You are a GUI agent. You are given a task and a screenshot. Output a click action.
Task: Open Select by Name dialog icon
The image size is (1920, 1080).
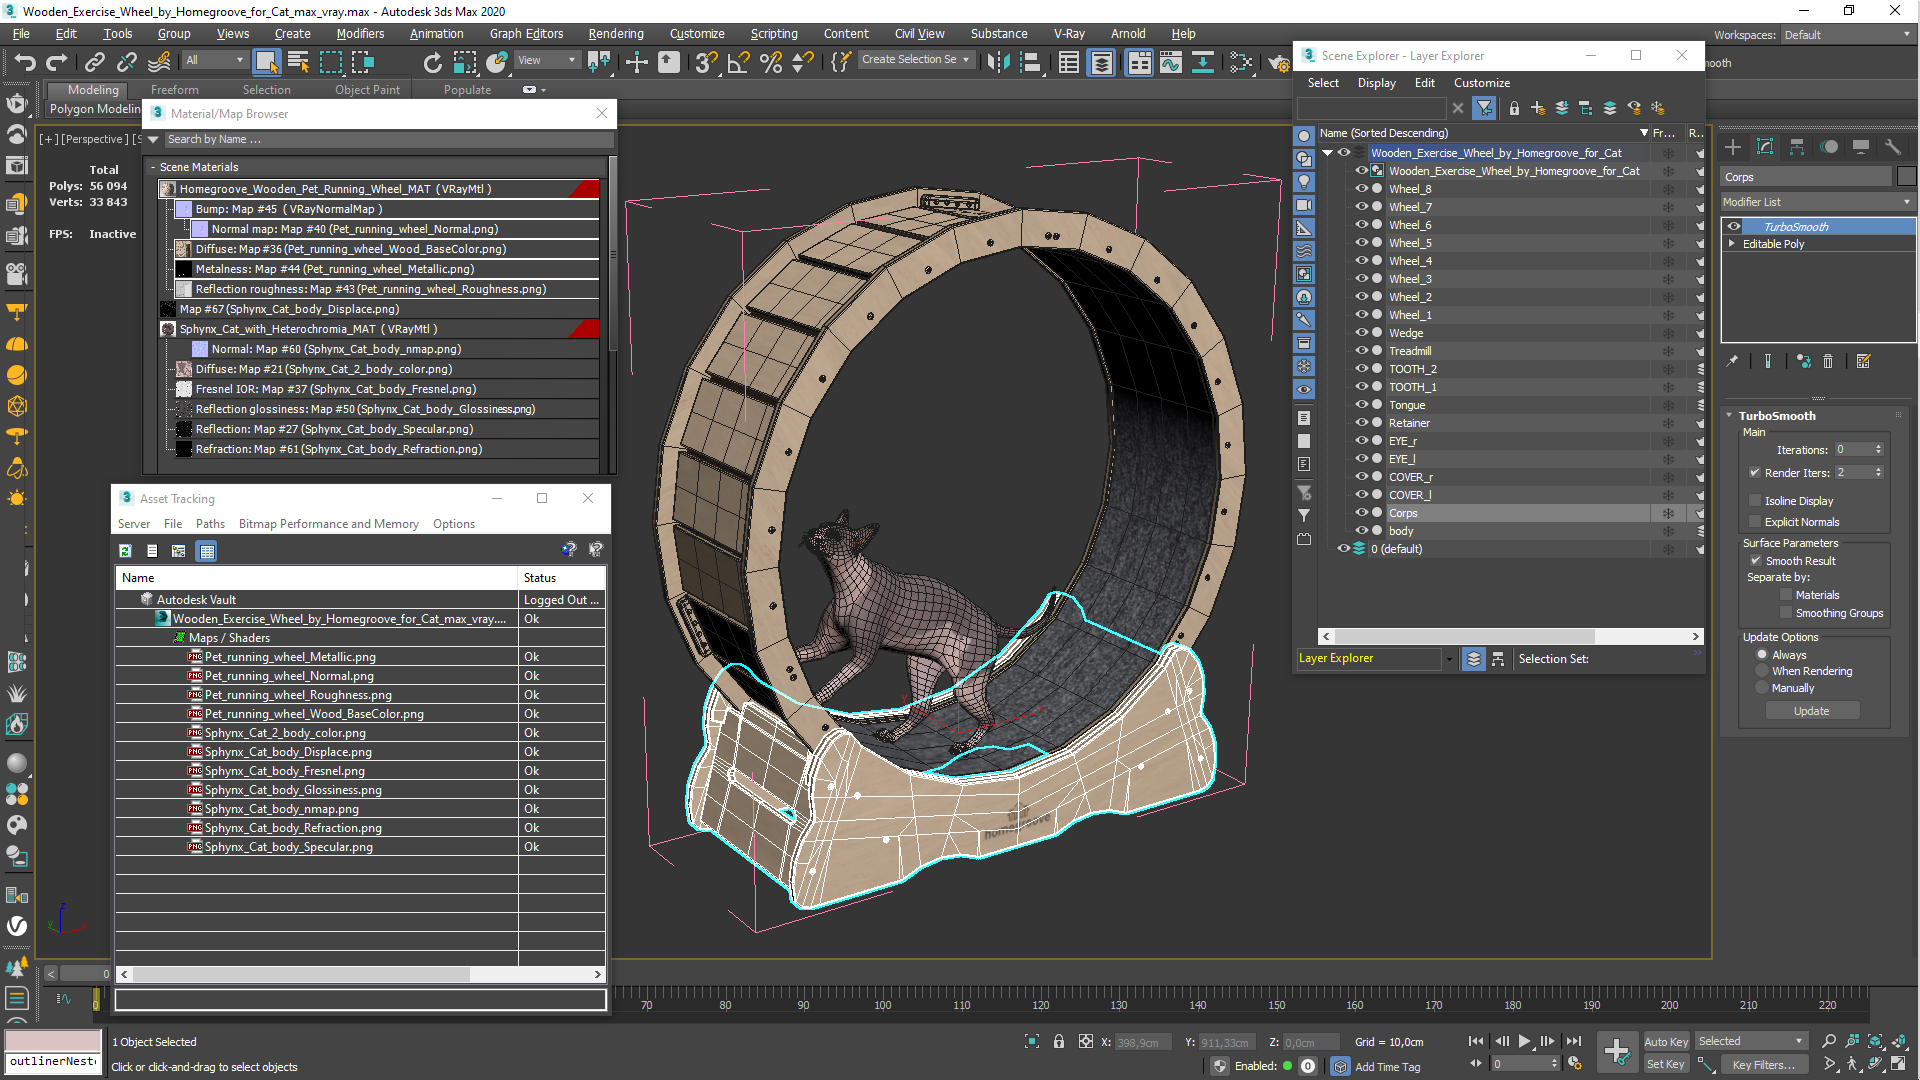click(x=298, y=62)
